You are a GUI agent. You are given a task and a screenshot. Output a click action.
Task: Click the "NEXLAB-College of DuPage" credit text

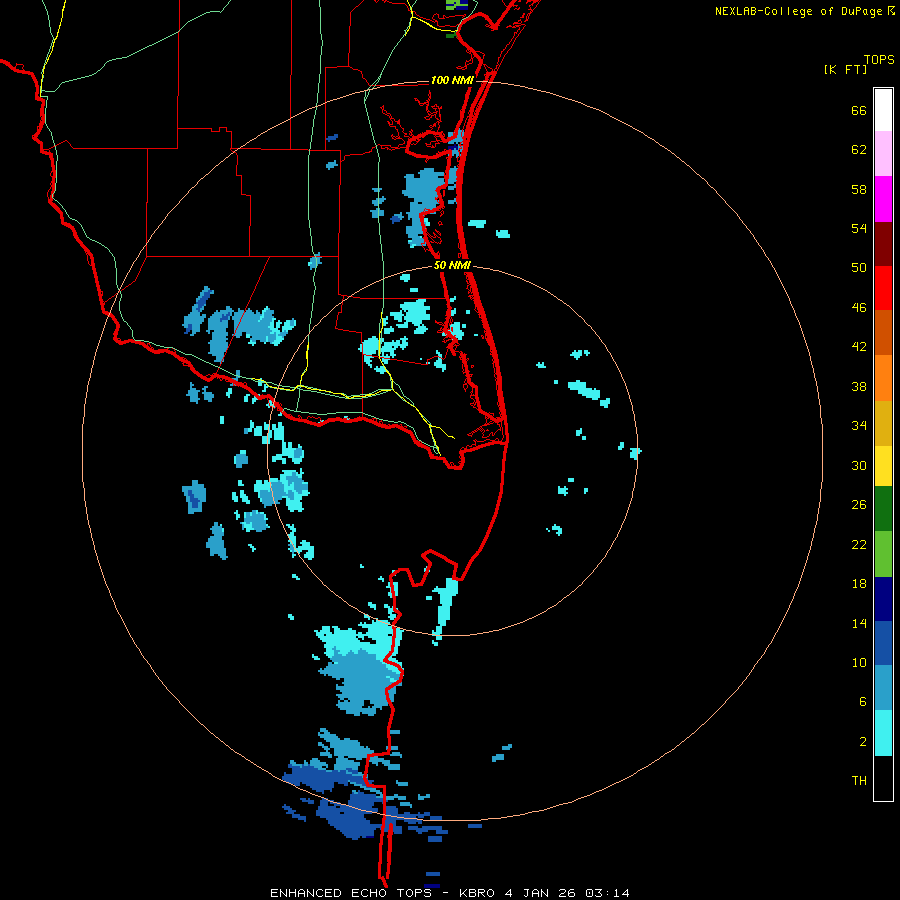798,11
